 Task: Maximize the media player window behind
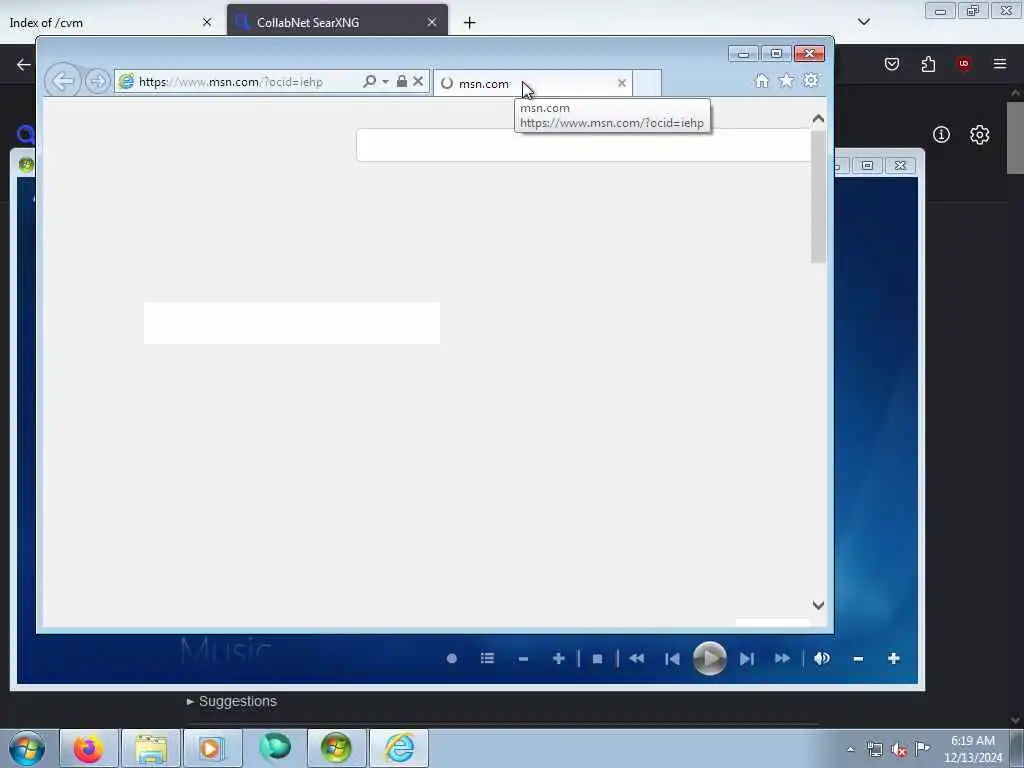[x=867, y=165]
